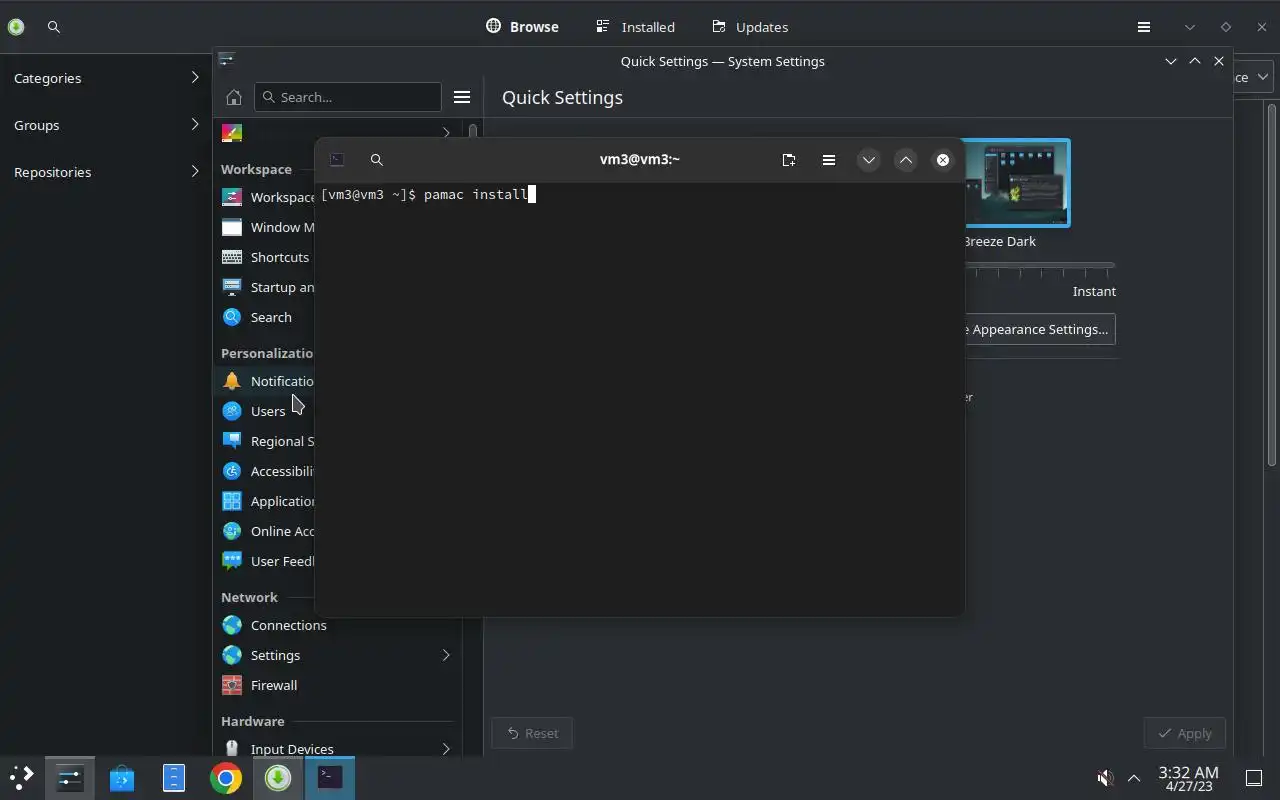Click the Notifications bell icon
Viewport: 1280px width, 800px height.
tap(232, 381)
